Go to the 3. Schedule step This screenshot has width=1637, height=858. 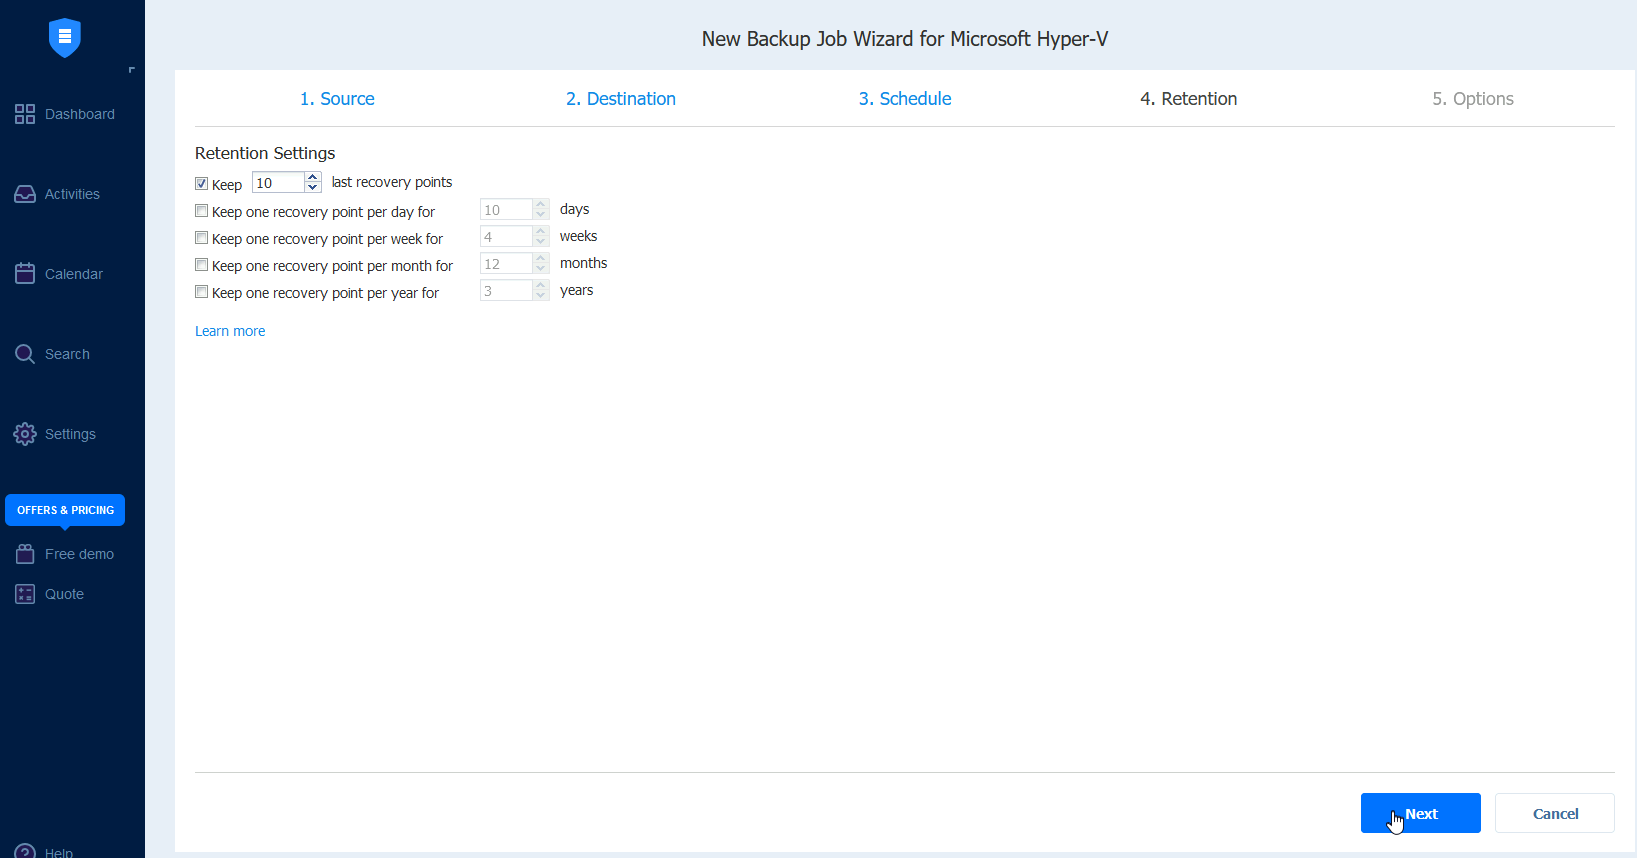[905, 99]
